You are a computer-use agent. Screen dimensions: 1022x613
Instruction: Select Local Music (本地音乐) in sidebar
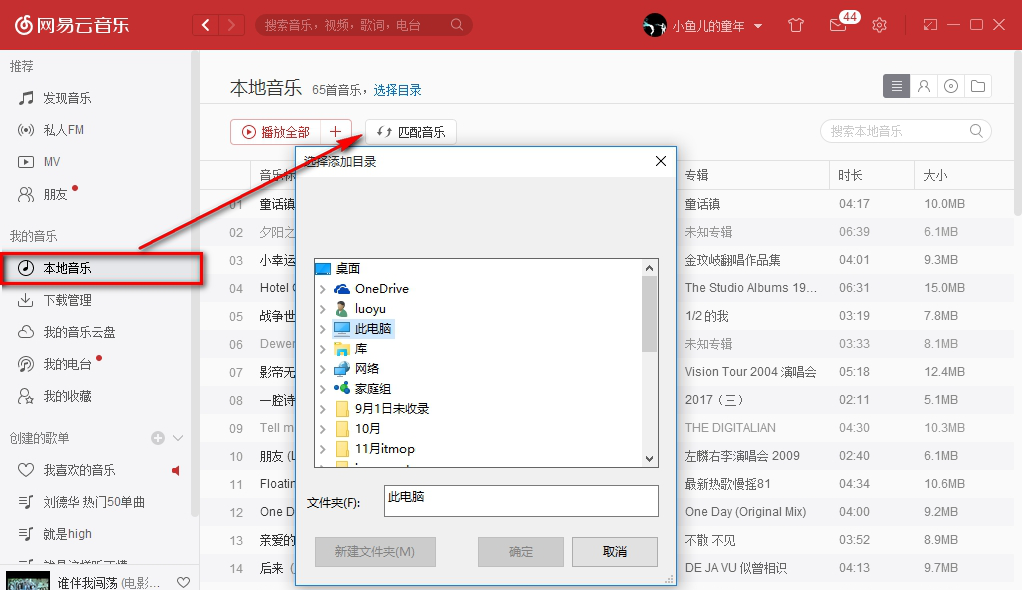tap(102, 268)
